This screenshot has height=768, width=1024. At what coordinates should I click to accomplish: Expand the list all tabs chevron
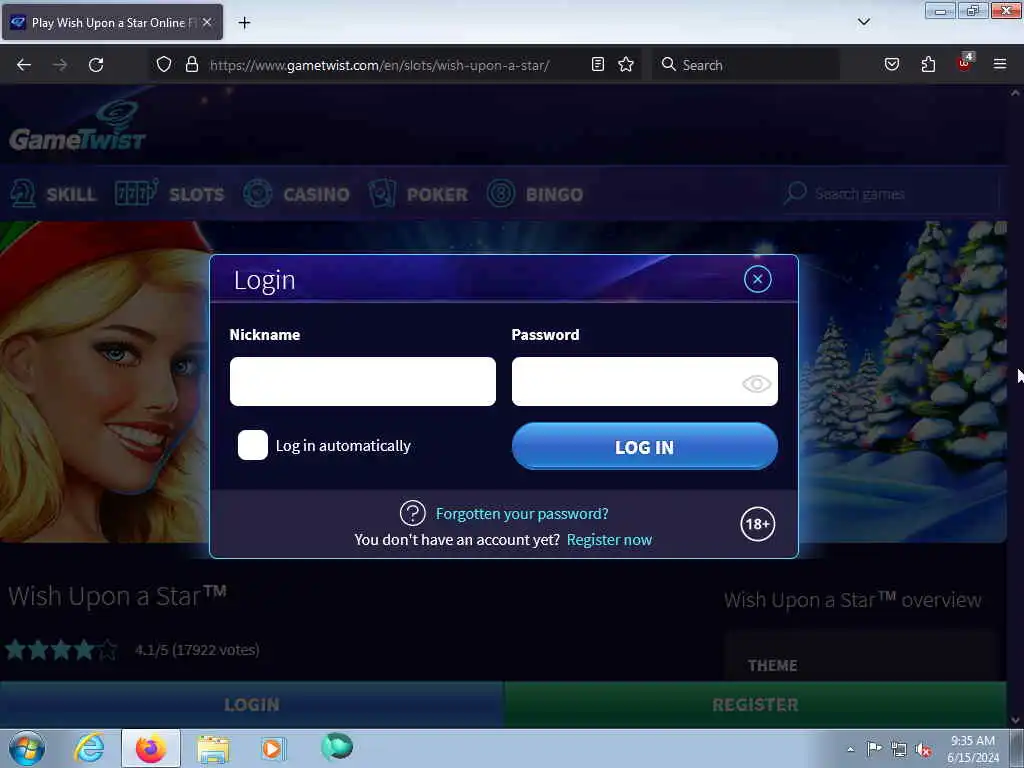[x=863, y=22]
